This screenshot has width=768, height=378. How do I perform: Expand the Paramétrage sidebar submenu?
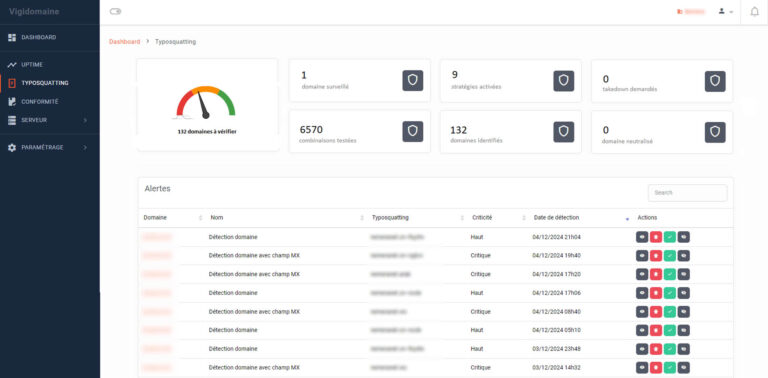click(49, 147)
